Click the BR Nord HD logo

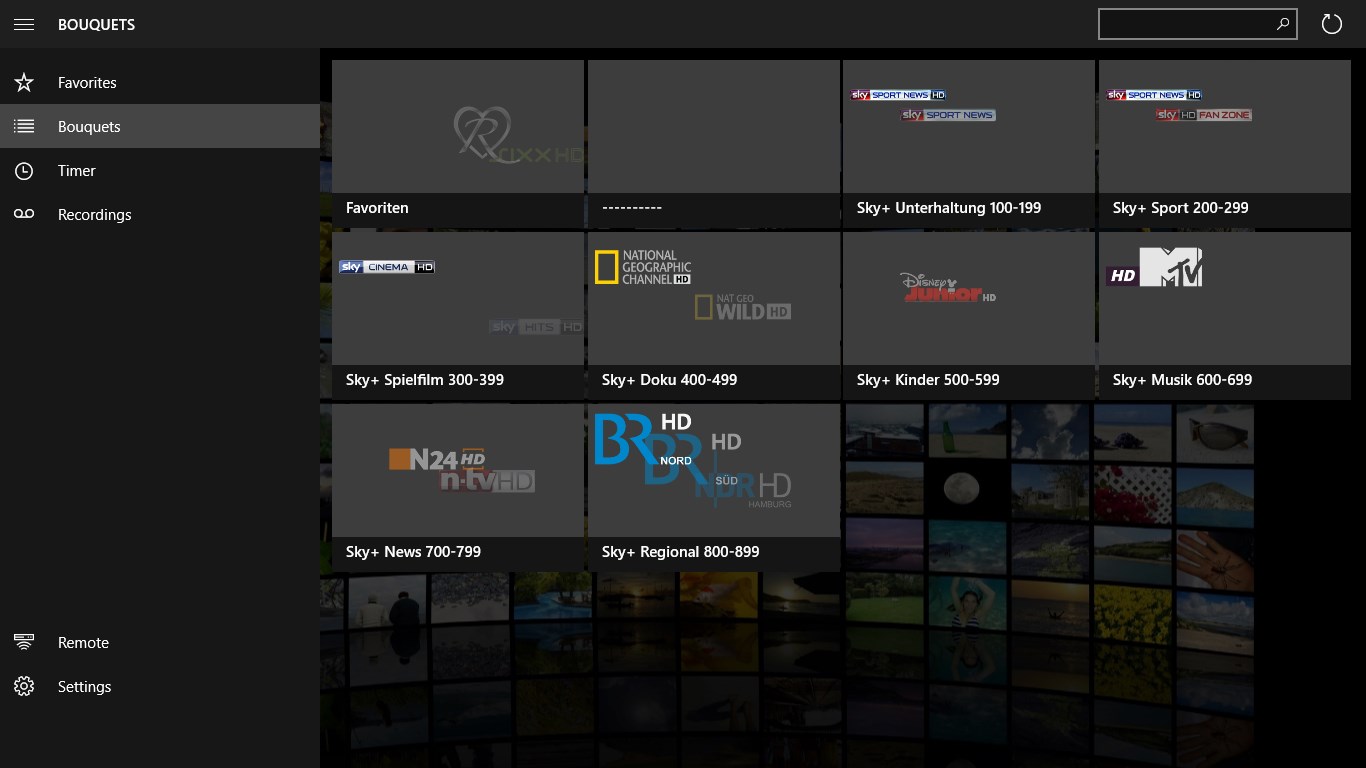point(643,439)
